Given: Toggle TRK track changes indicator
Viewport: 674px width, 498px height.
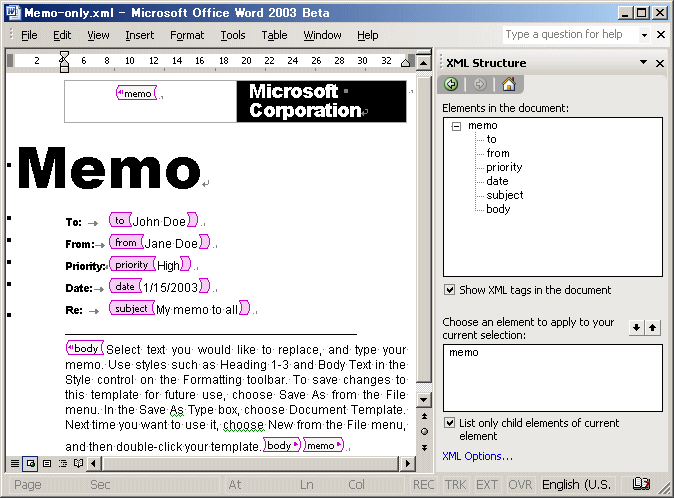Looking at the screenshot, I should pos(455,484).
